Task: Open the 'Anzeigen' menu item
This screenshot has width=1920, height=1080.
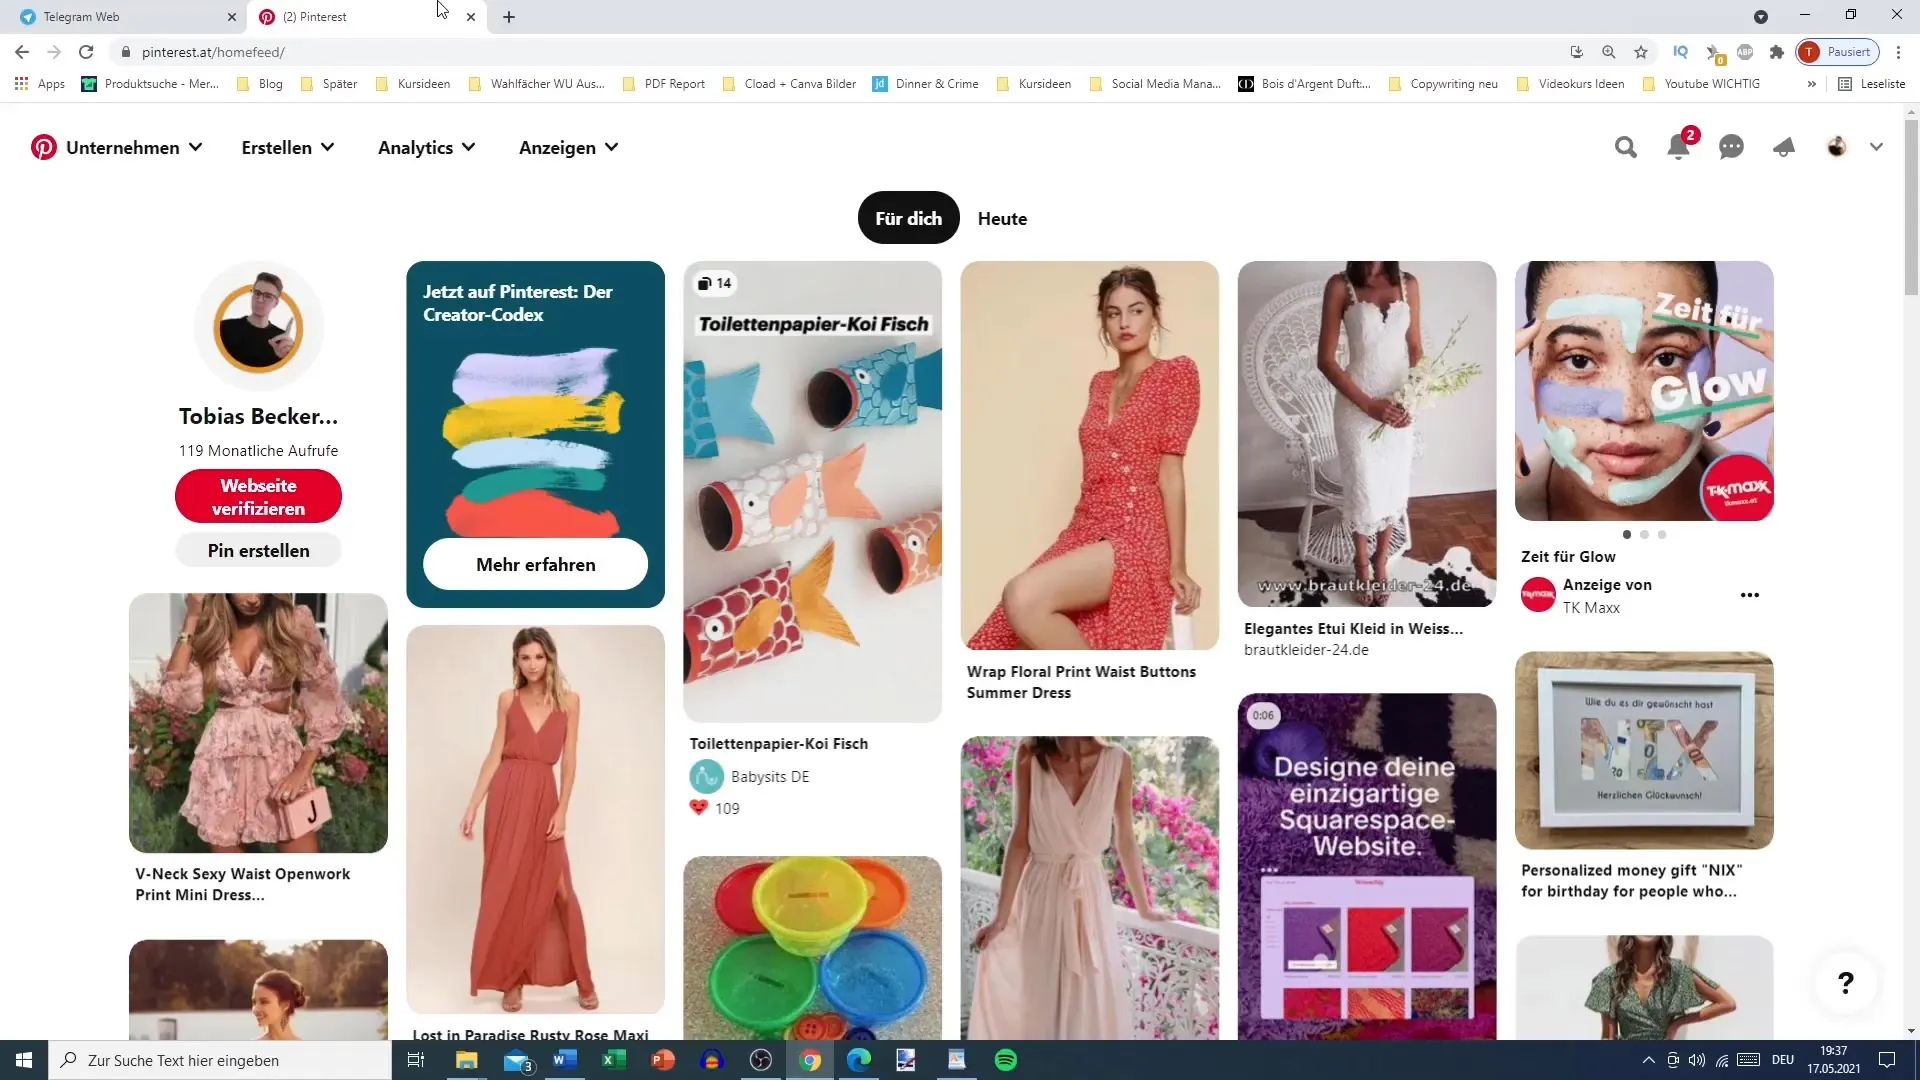Action: pos(567,146)
